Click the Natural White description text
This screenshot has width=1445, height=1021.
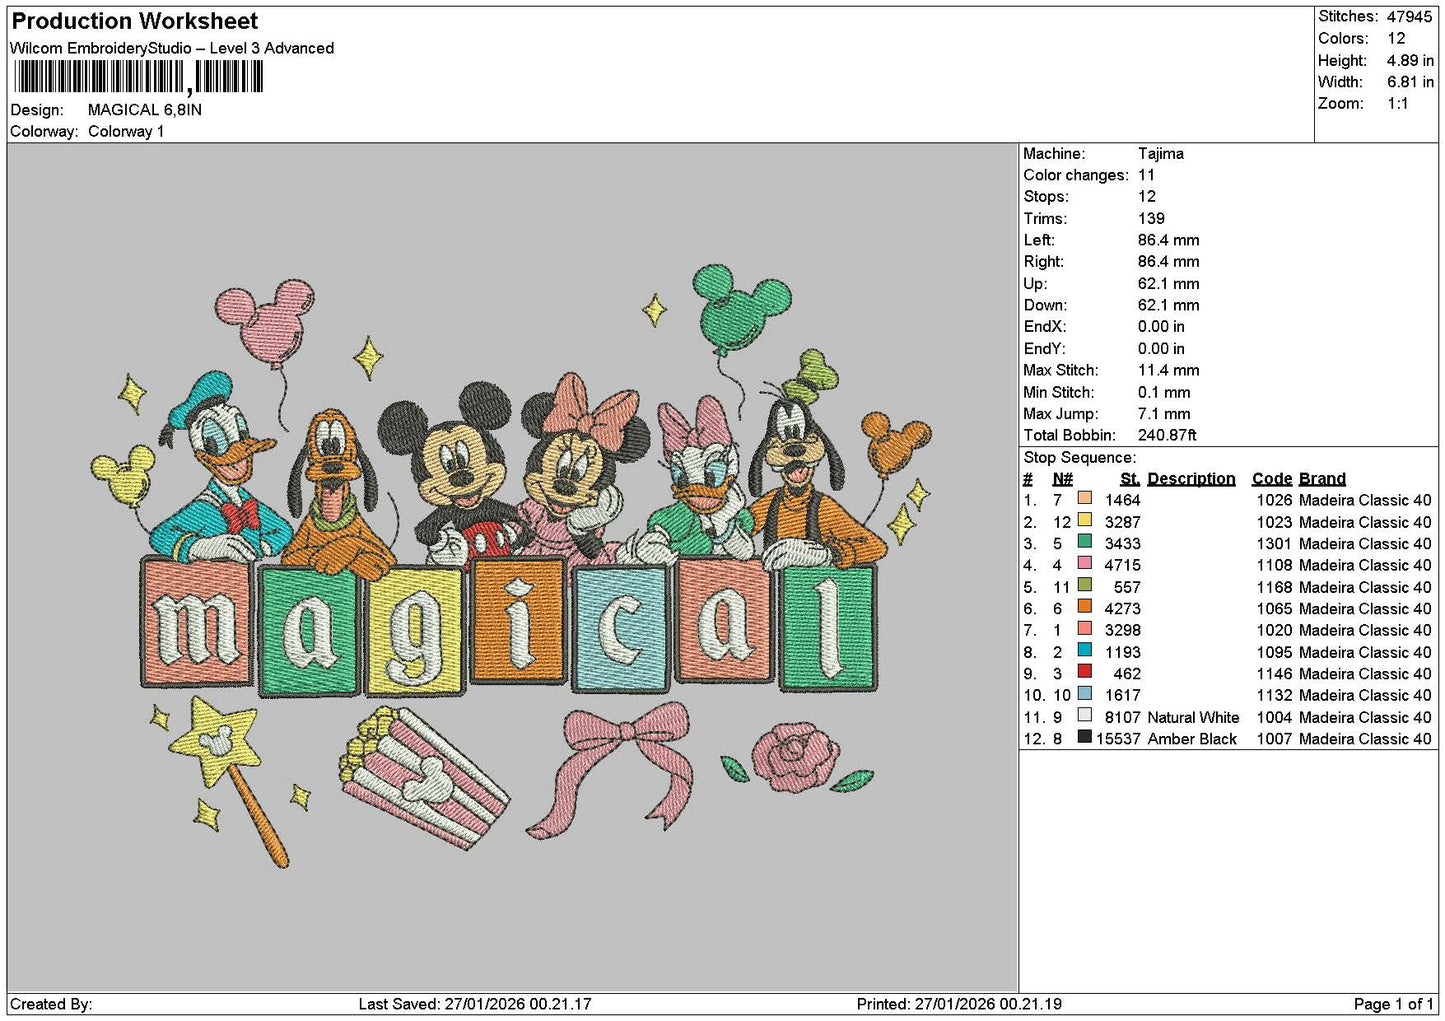(1193, 718)
